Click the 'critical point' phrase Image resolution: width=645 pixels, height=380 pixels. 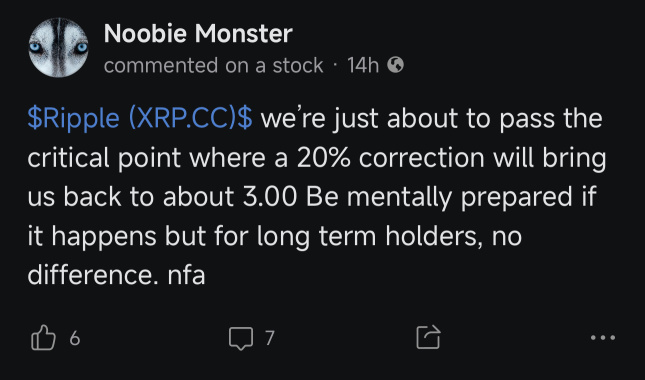(x=104, y=158)
